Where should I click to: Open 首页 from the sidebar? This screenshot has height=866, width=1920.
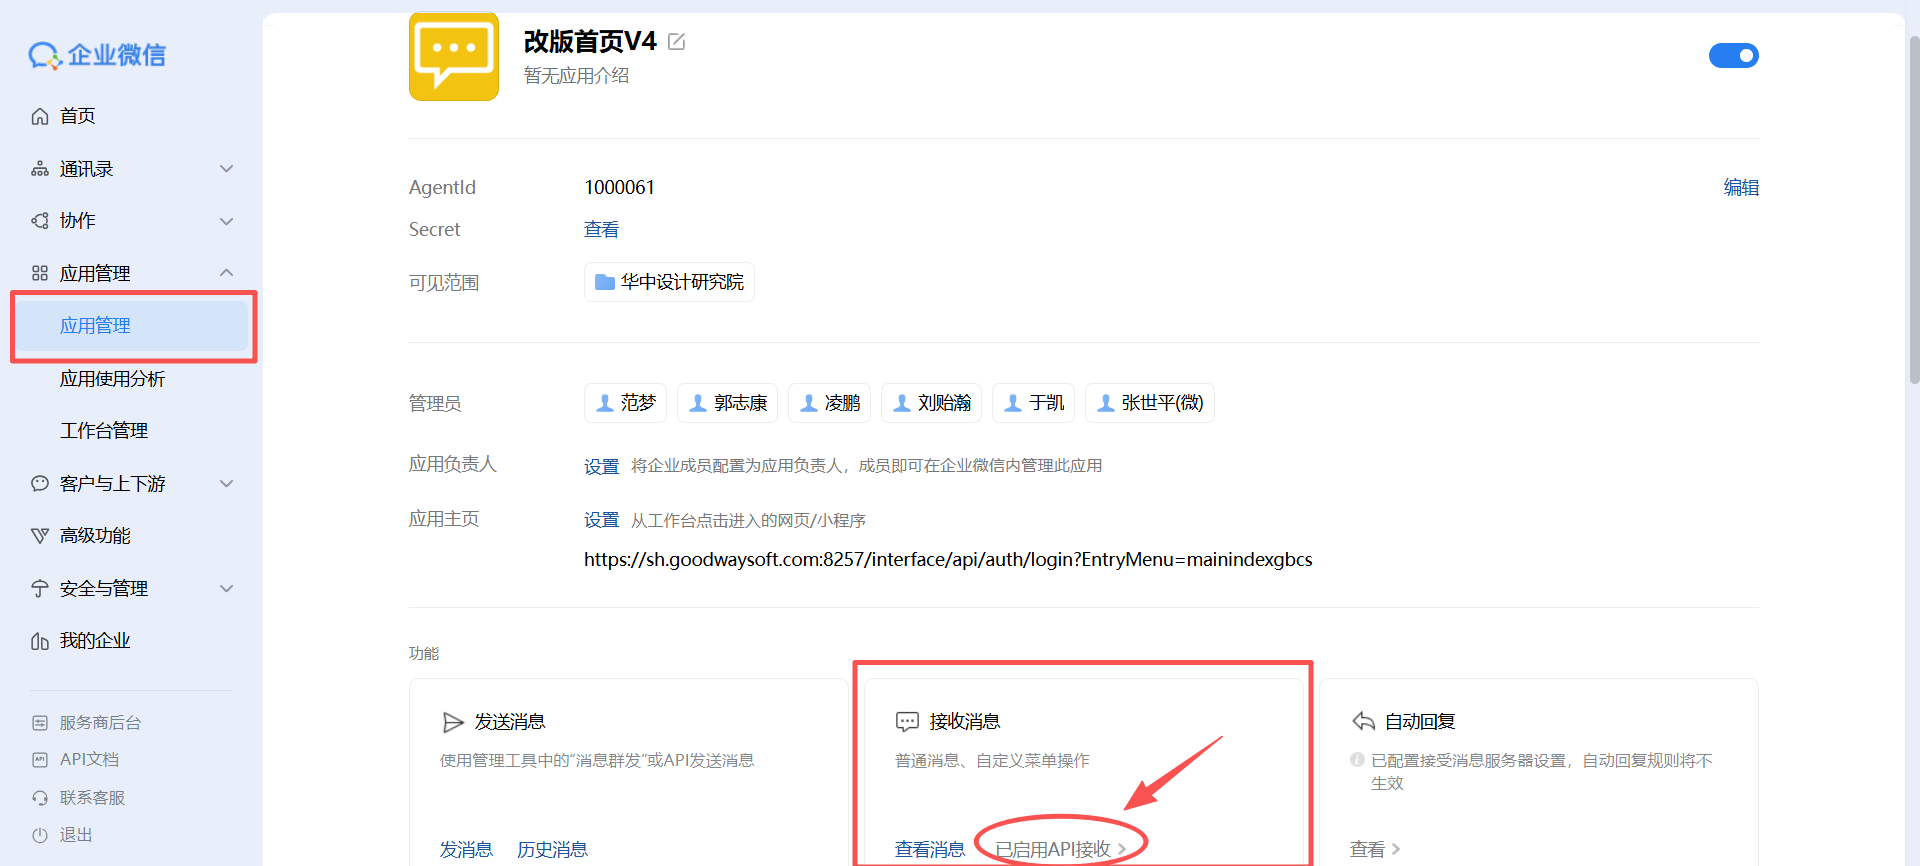(x=77, y=116)
